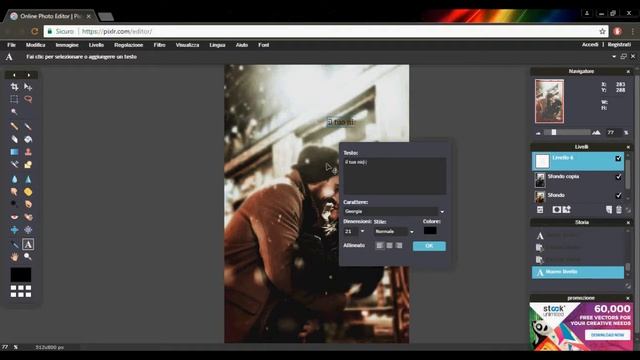Select the Drawing shapes tool
Viewport: 640px width, 360px height.
point(28,164)
